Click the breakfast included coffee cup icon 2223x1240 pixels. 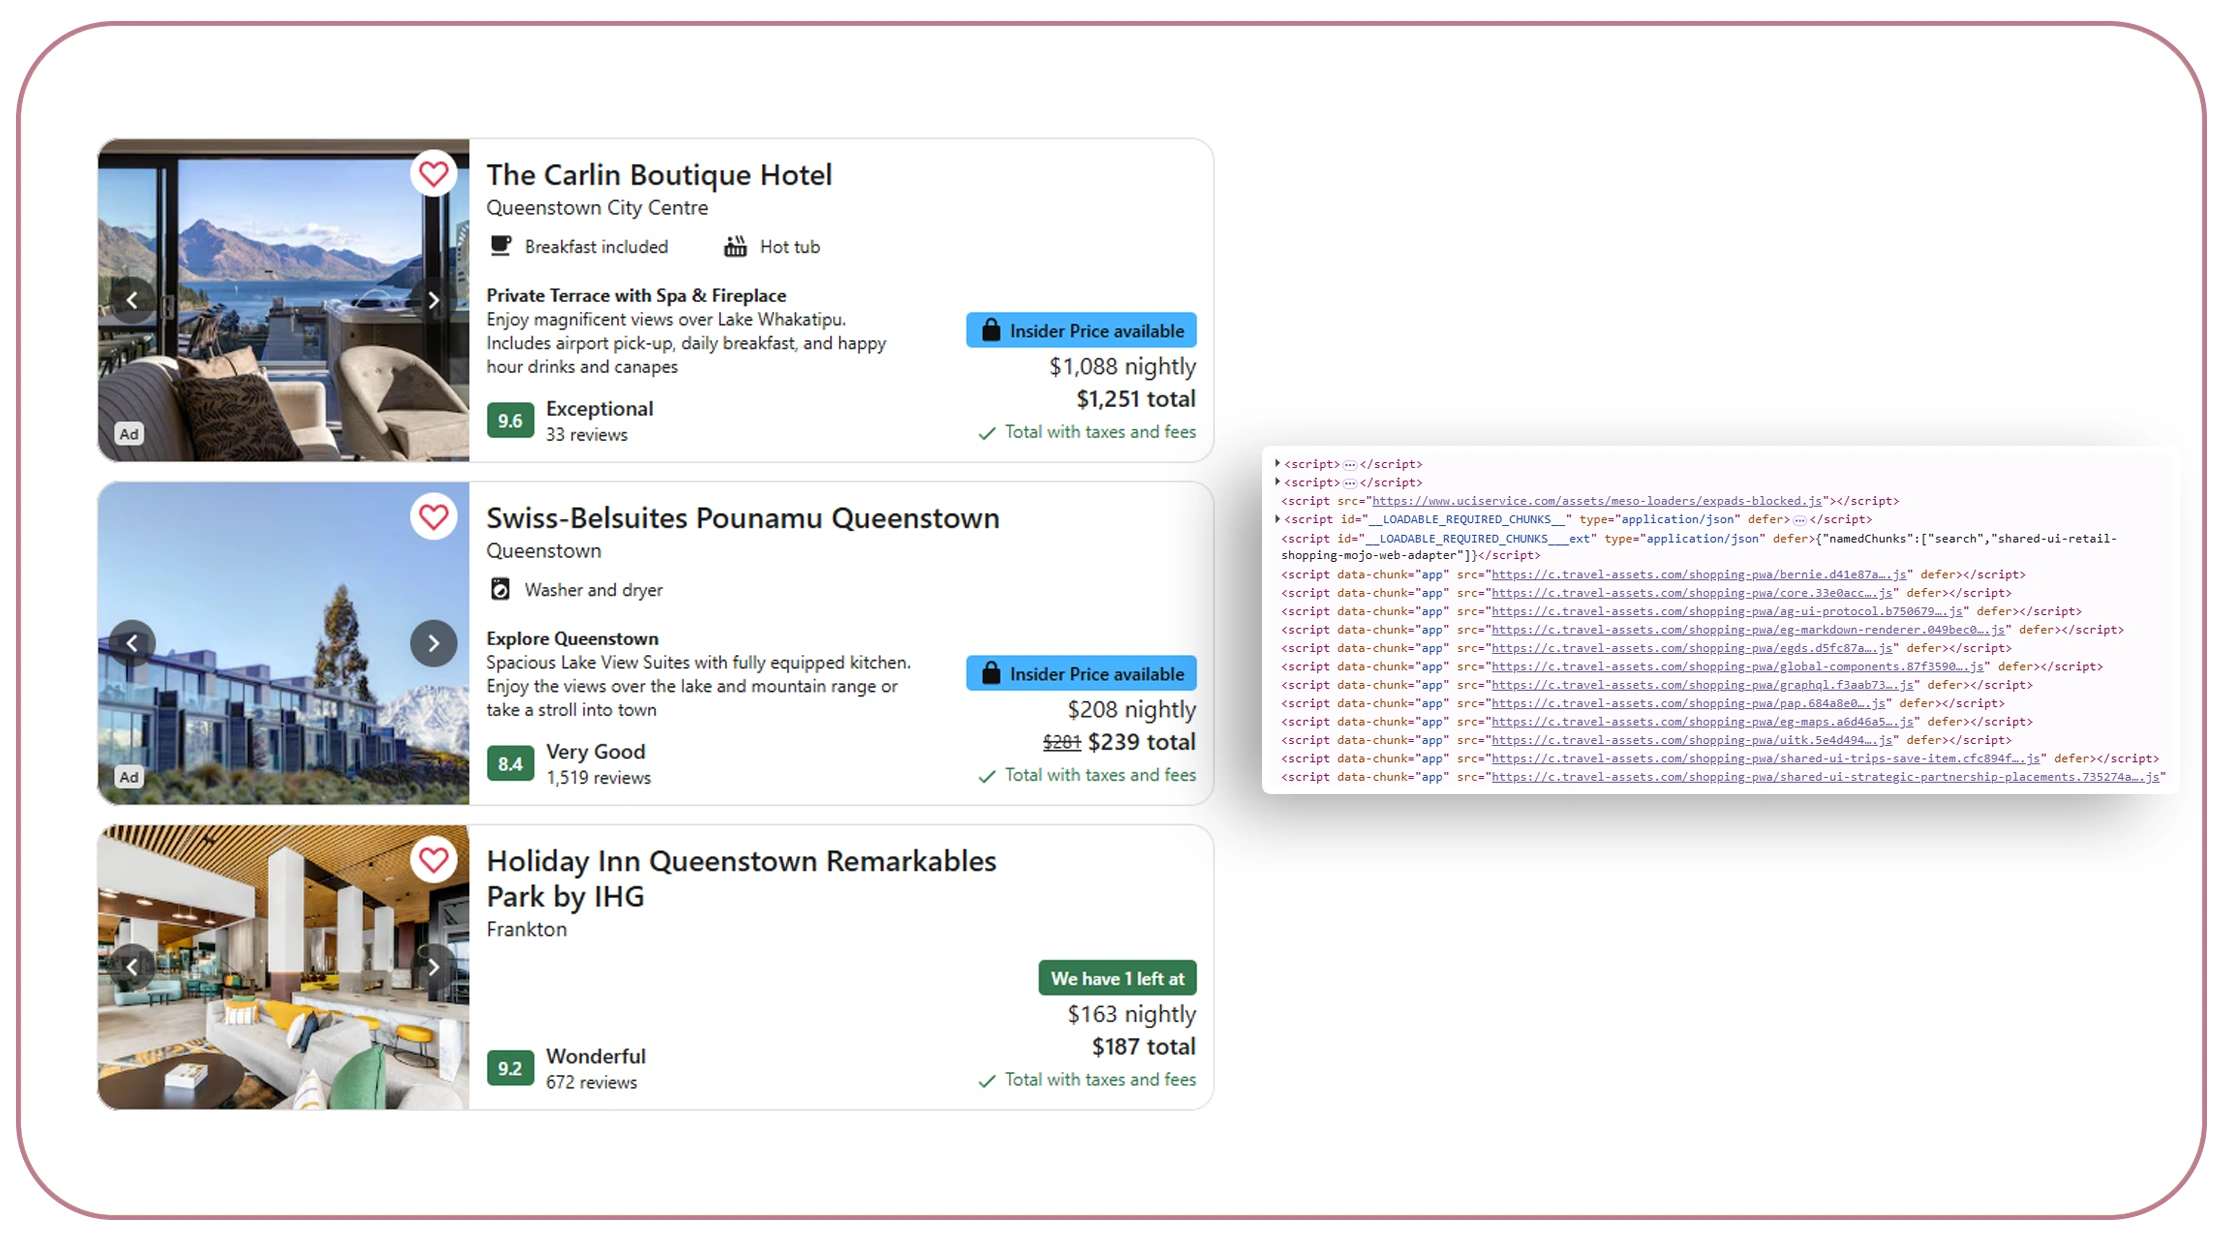coord(500,245)
